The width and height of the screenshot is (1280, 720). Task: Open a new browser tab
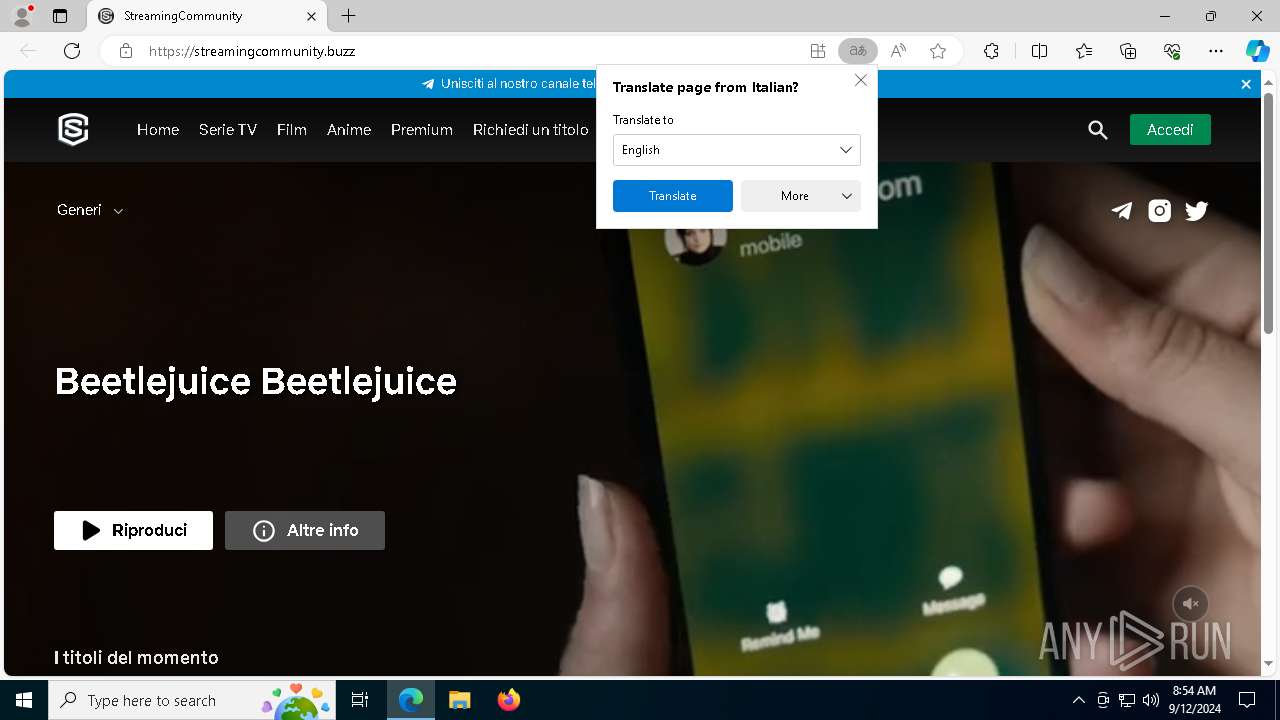(348, 16)
